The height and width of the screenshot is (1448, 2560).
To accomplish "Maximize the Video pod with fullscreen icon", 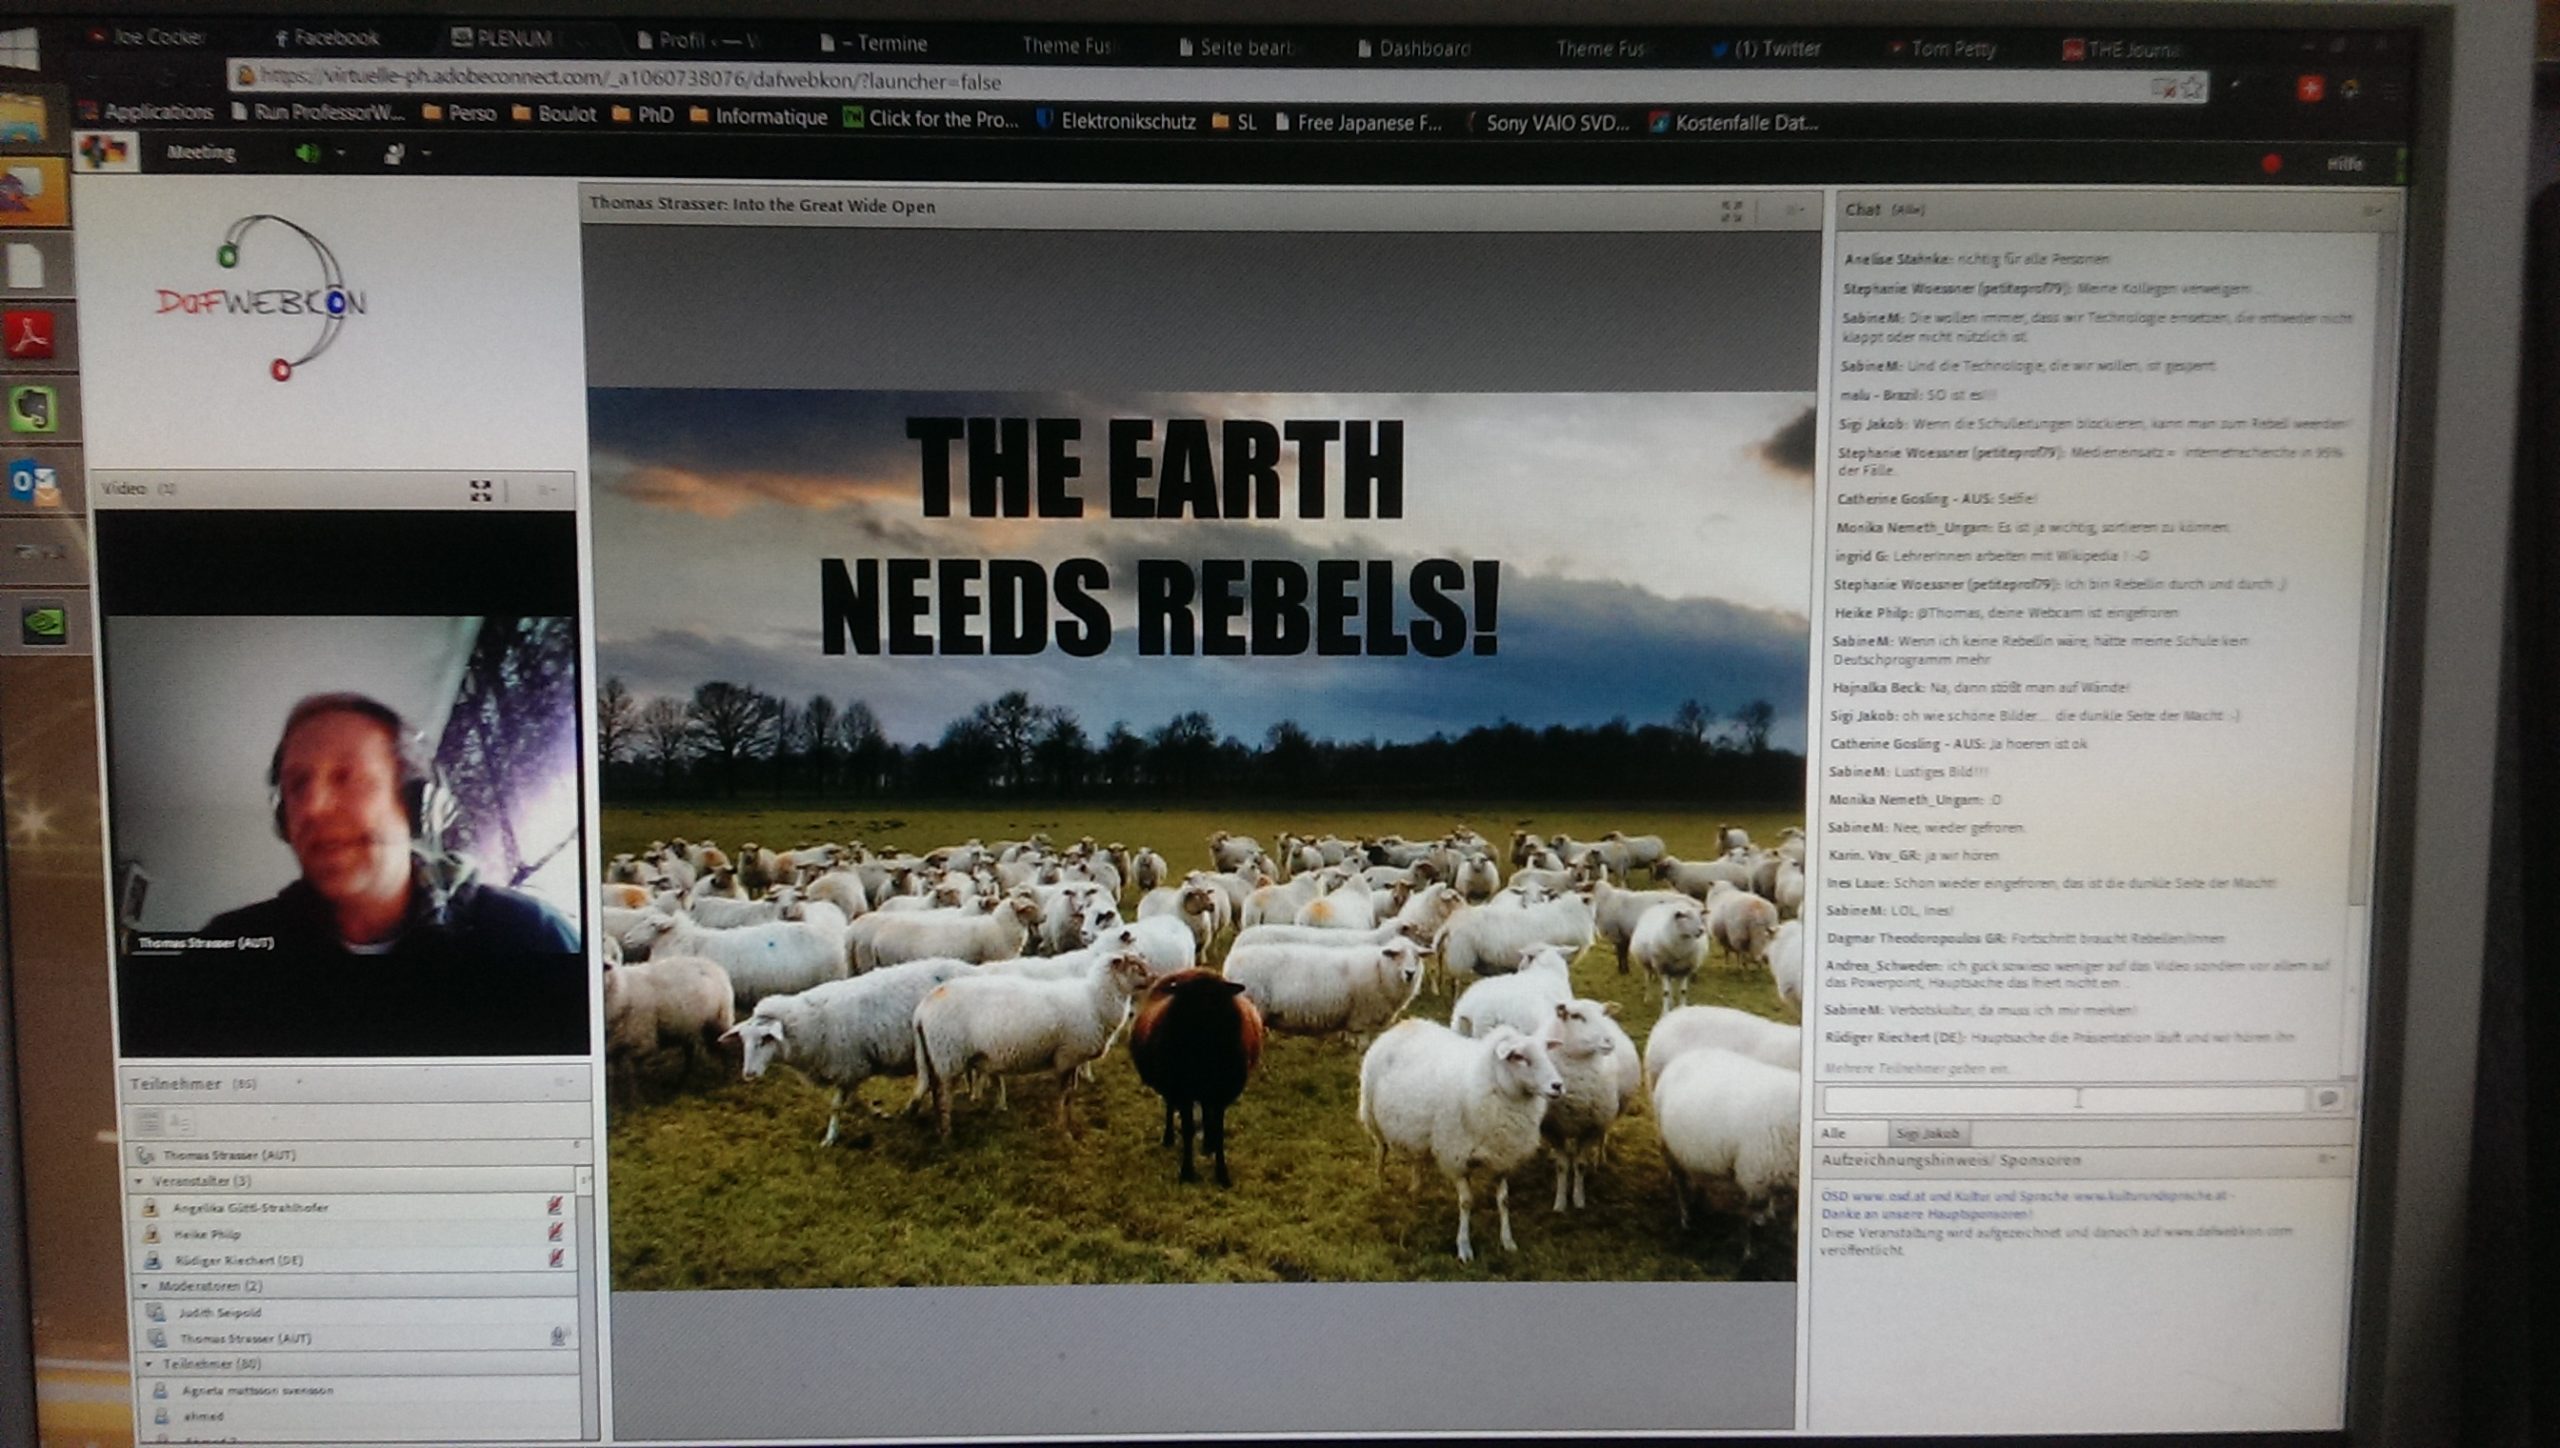I will click(481, 491).
